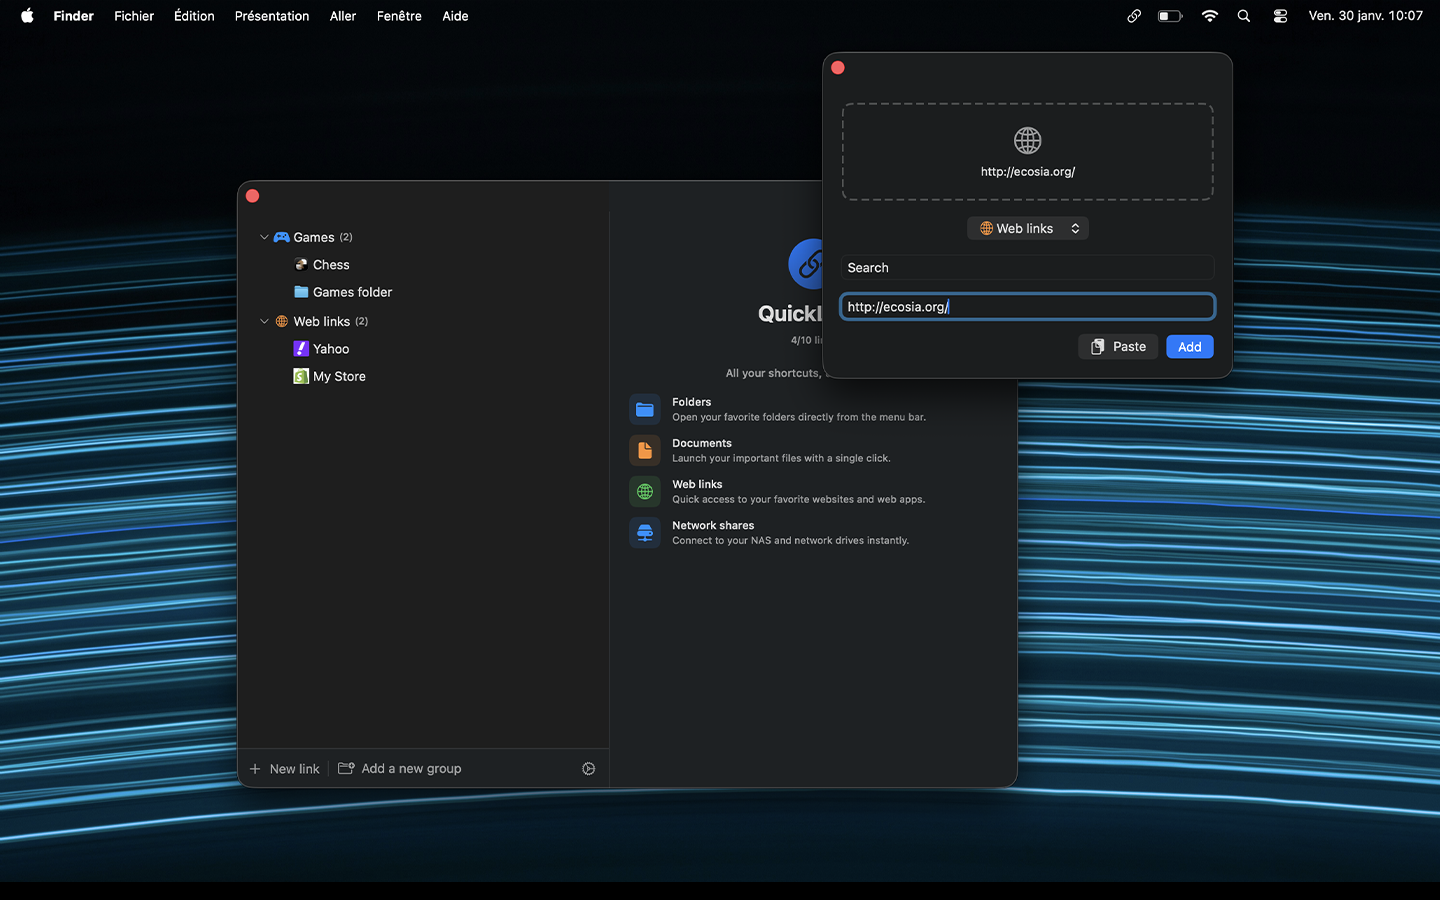
Task: Open the Aller menu
Action: click(x=343, y=16)
